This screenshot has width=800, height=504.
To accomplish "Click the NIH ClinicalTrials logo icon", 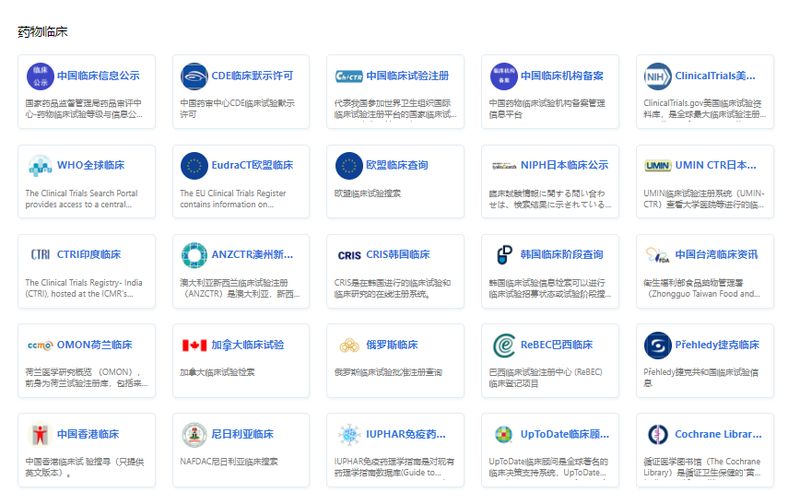I will [x=658, y=76].
